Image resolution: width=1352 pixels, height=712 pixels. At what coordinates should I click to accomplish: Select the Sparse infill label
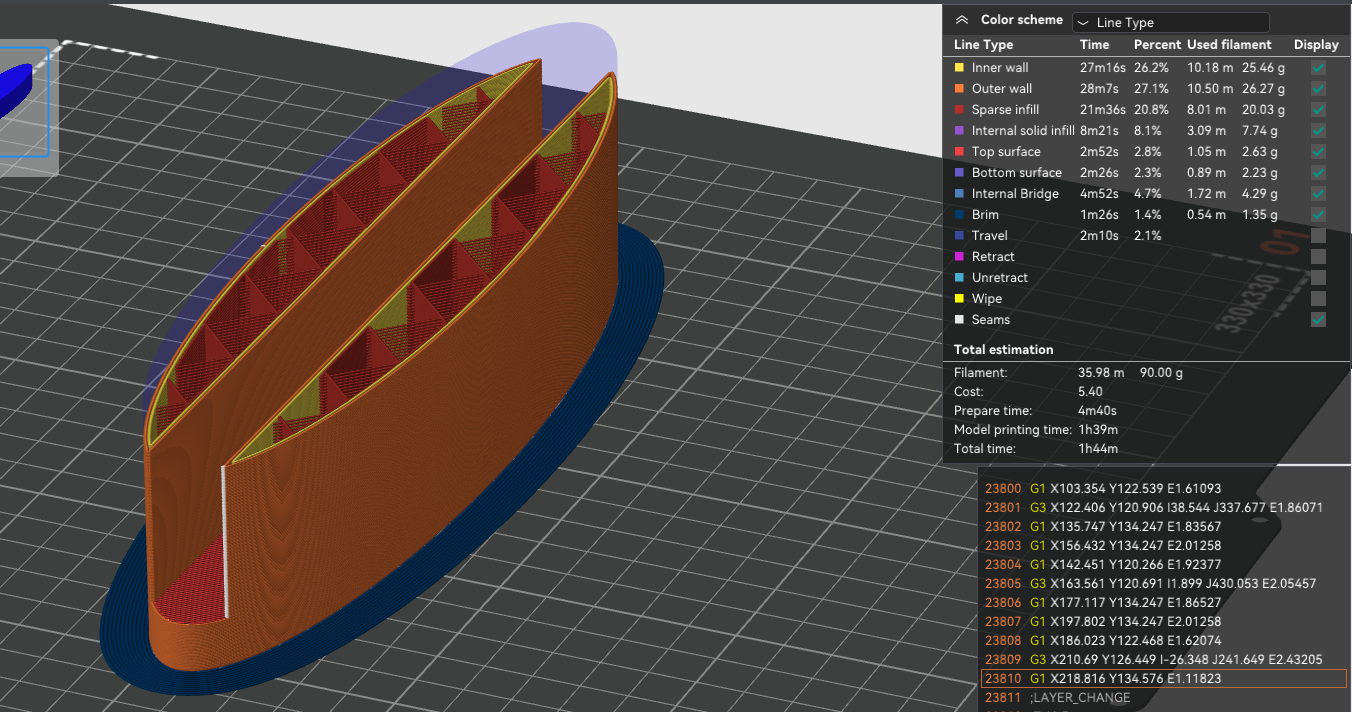pyautogui.click(x=1005, y=110)
